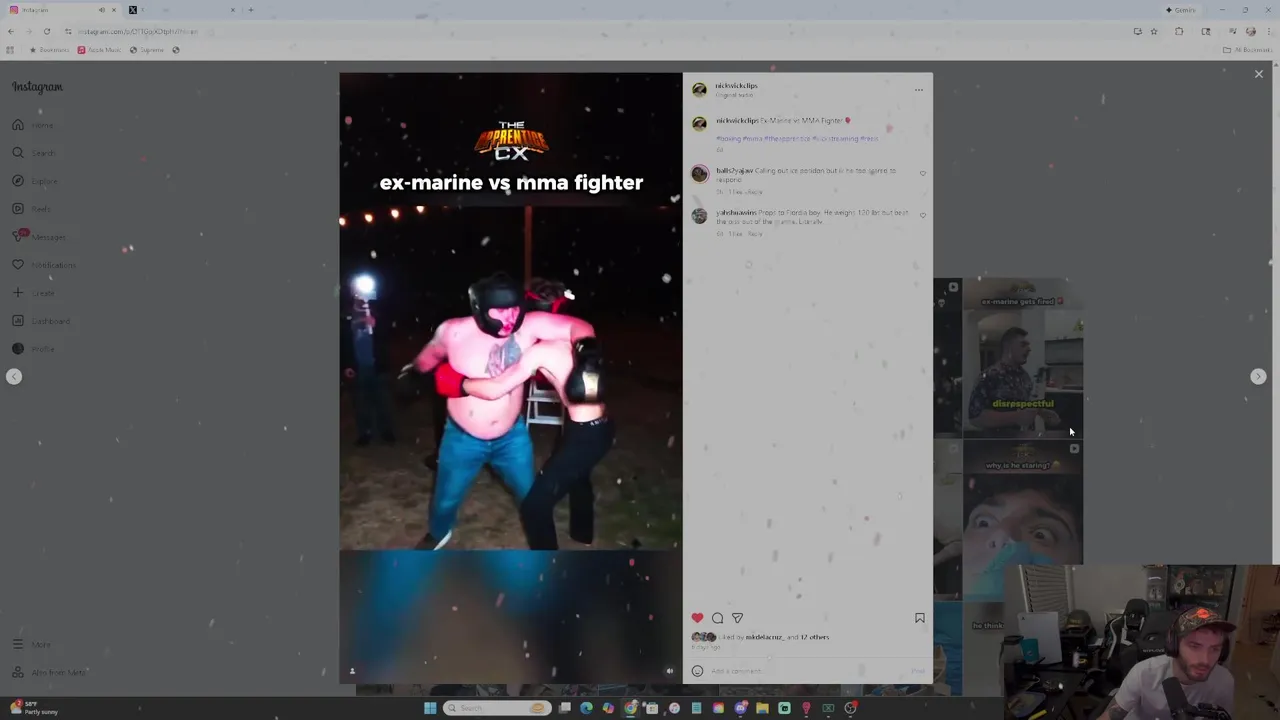Open Messages in the Instagram sidebar
The image size is (1280, 720).
point(39,237)
